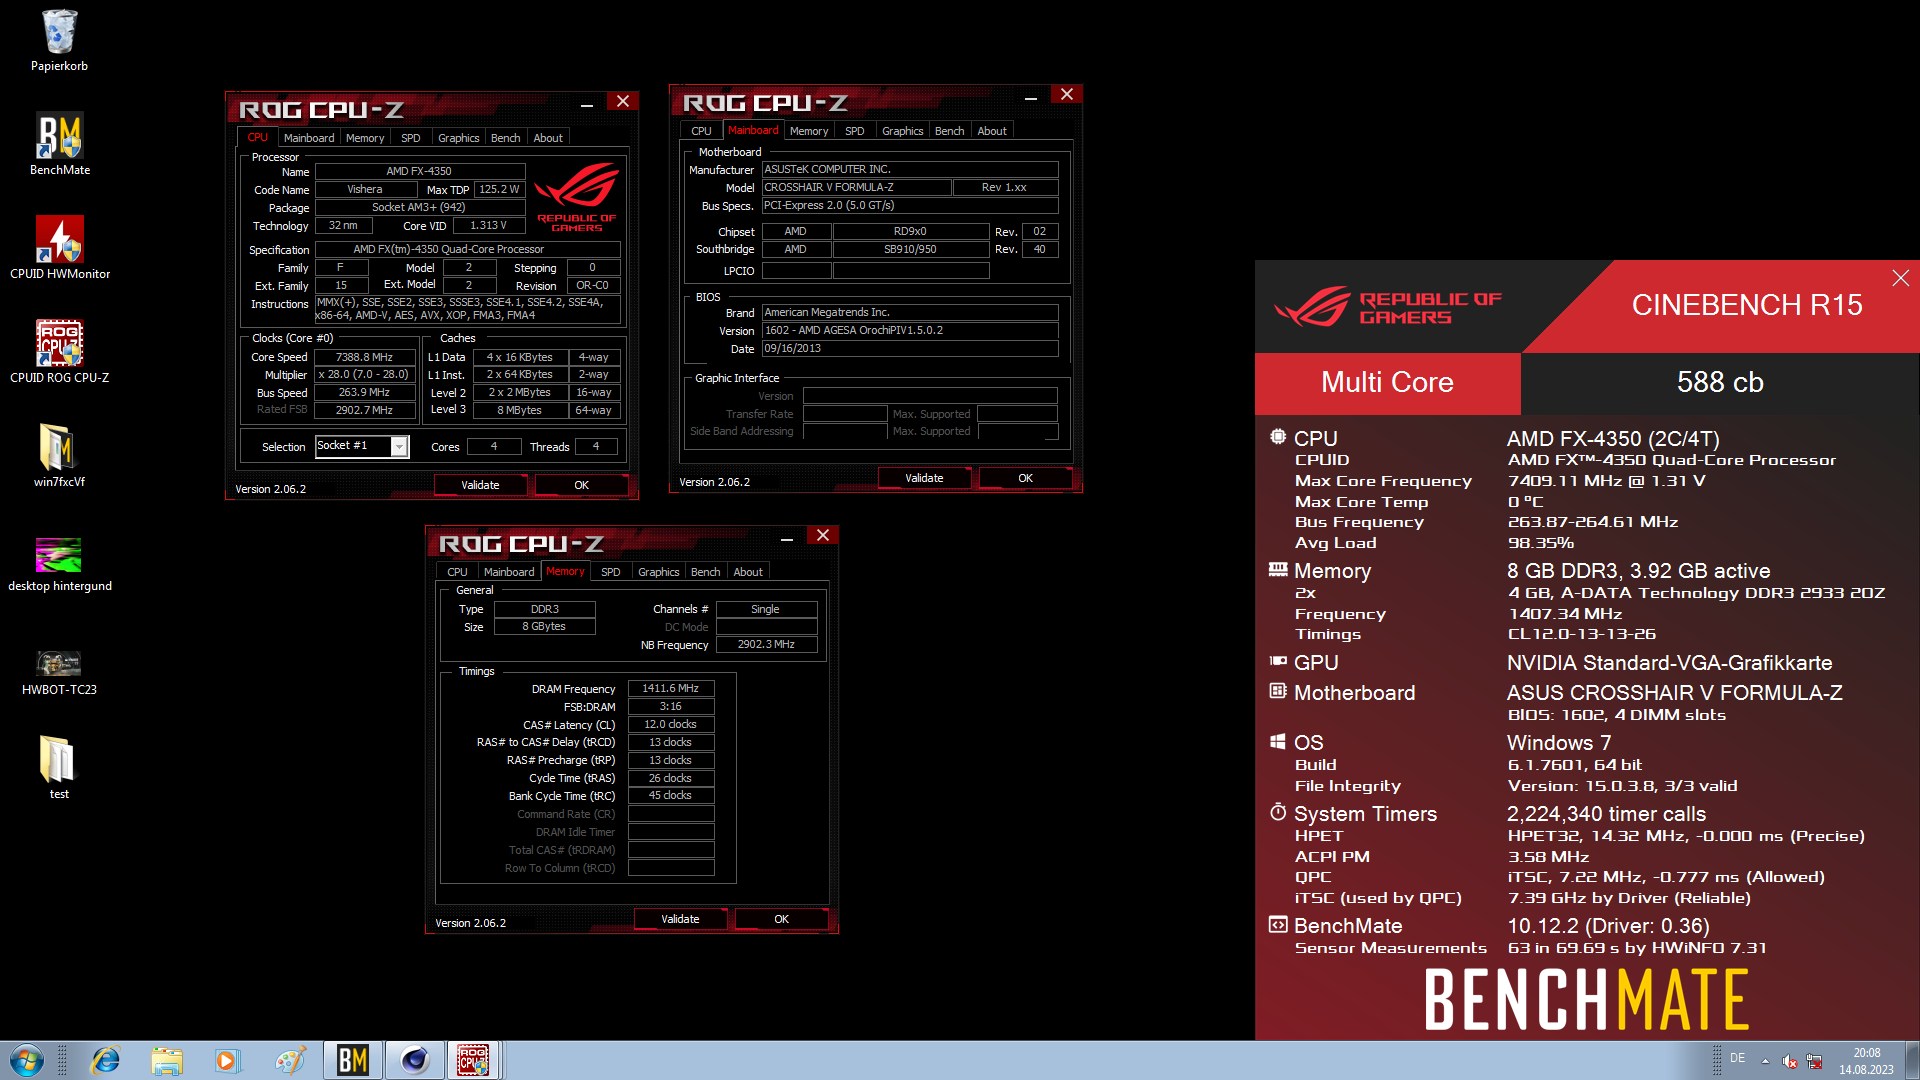Open the test folder on the desktop
Viewport: 1920px width, 1080px height.
(x=59, y=768)
